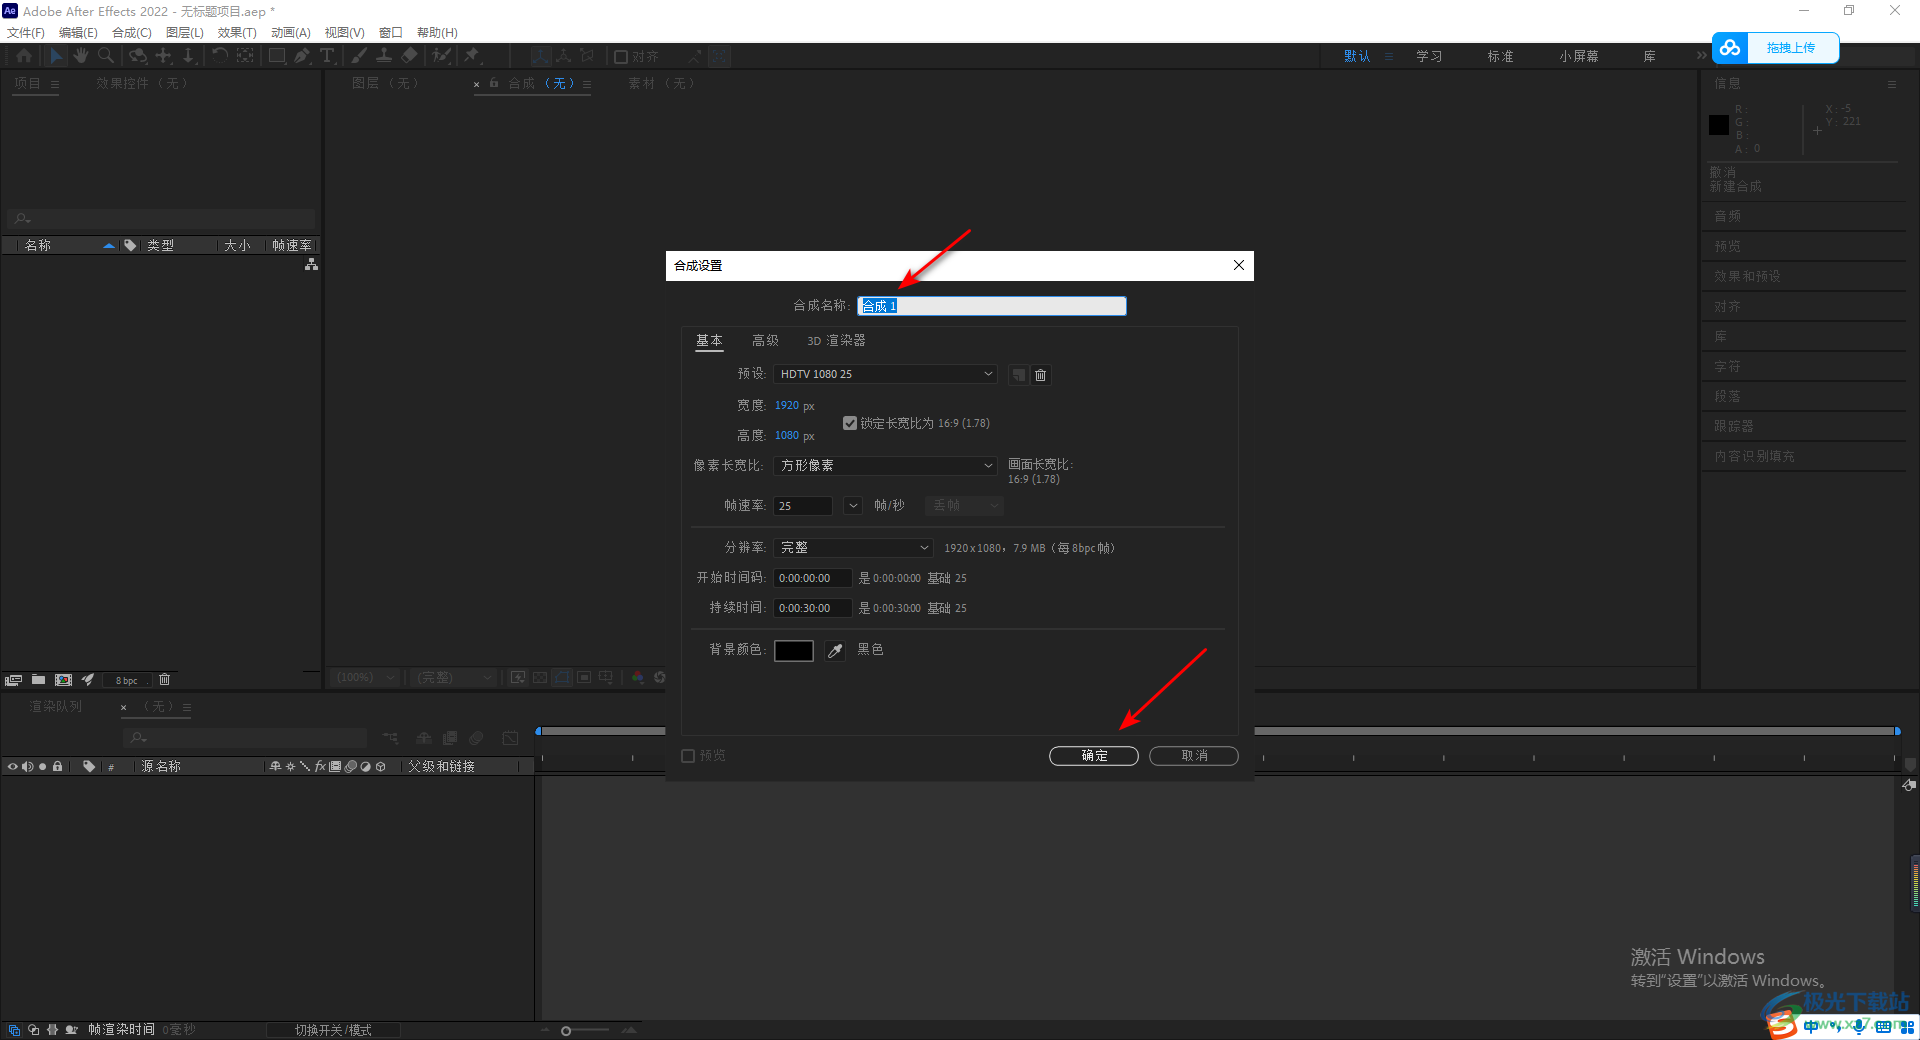Open the magnification 100% dropdown in viewer
This screenshot has width=1920, height=1040.
tap(366, 677)
